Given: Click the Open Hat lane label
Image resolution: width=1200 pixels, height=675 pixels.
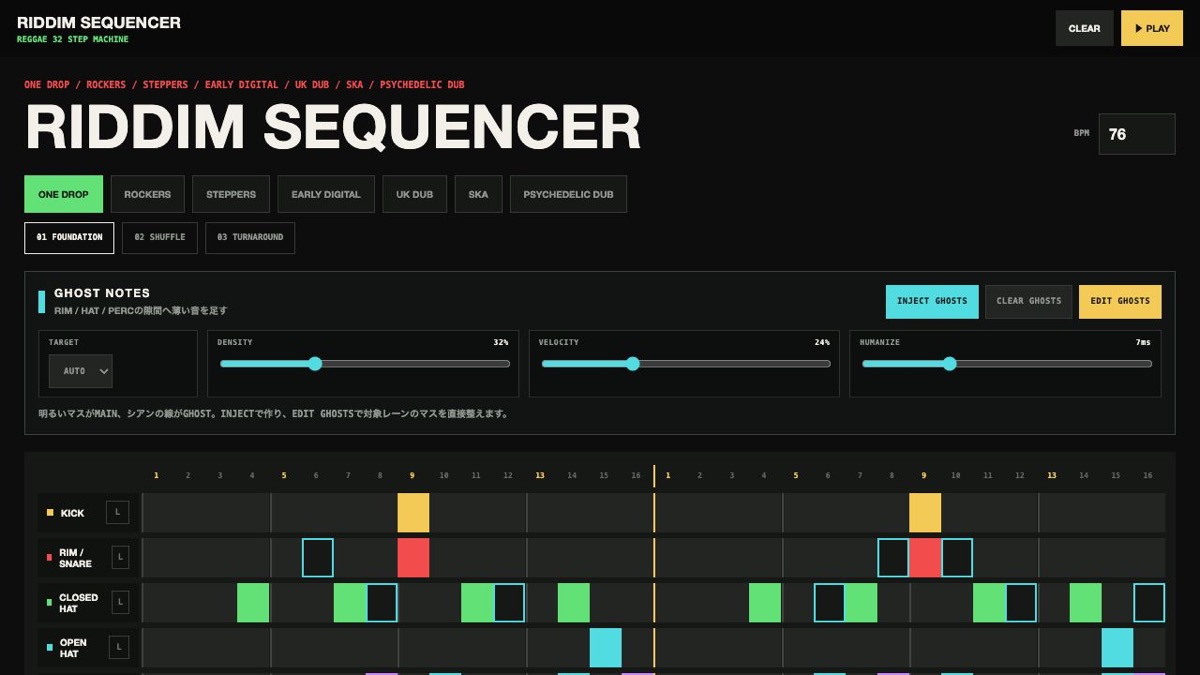Looking at the screenshot, I should (x=73, y=648).
